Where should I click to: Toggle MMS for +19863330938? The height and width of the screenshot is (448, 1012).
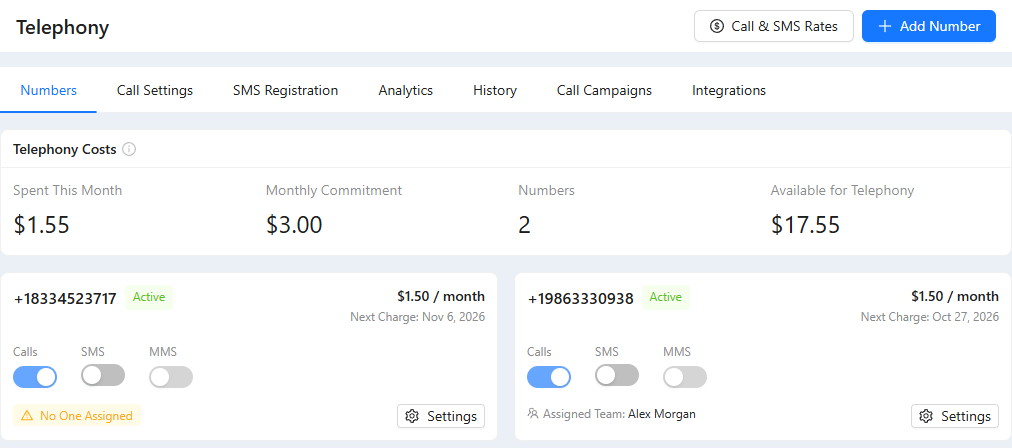(x=685, y=377)
